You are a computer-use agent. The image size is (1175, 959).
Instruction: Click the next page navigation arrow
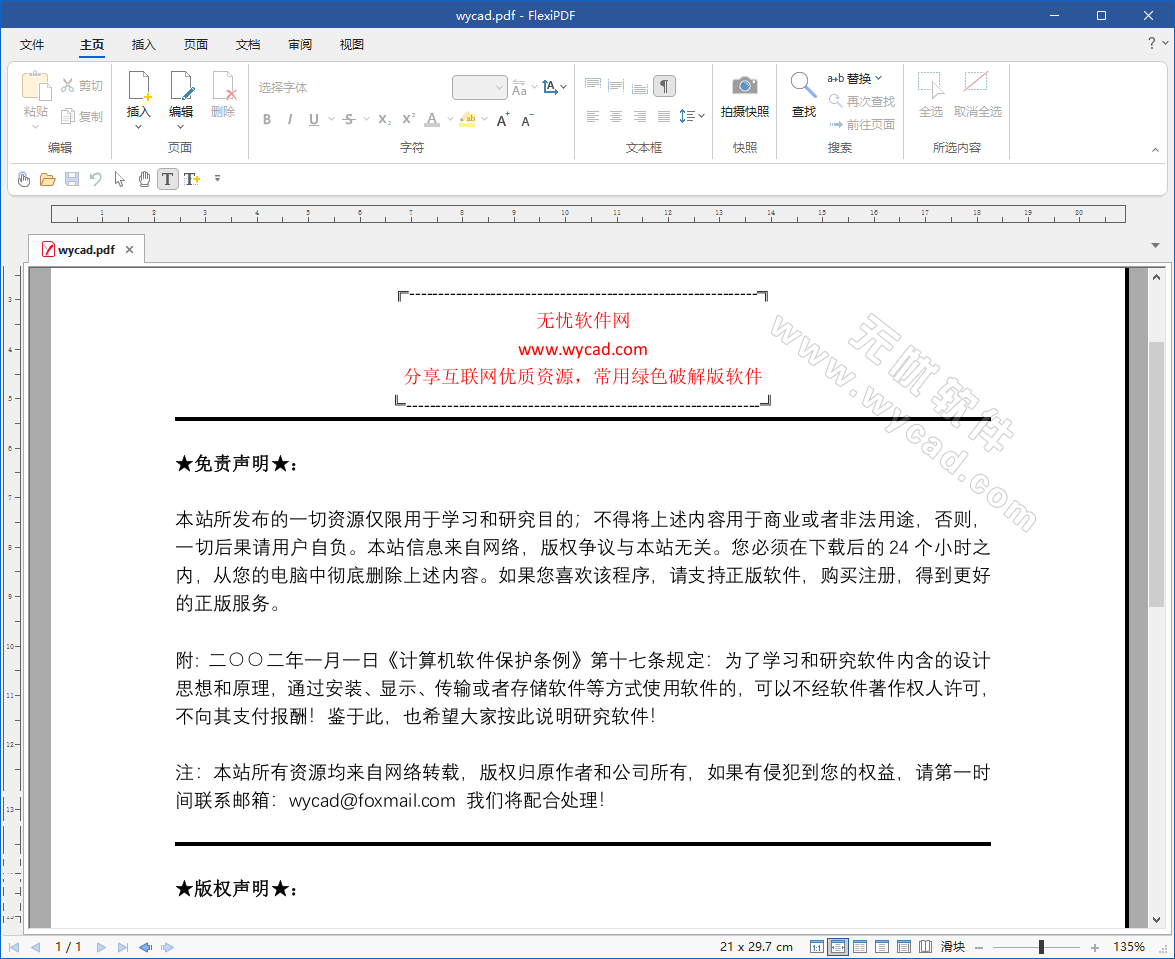point(100,946)
